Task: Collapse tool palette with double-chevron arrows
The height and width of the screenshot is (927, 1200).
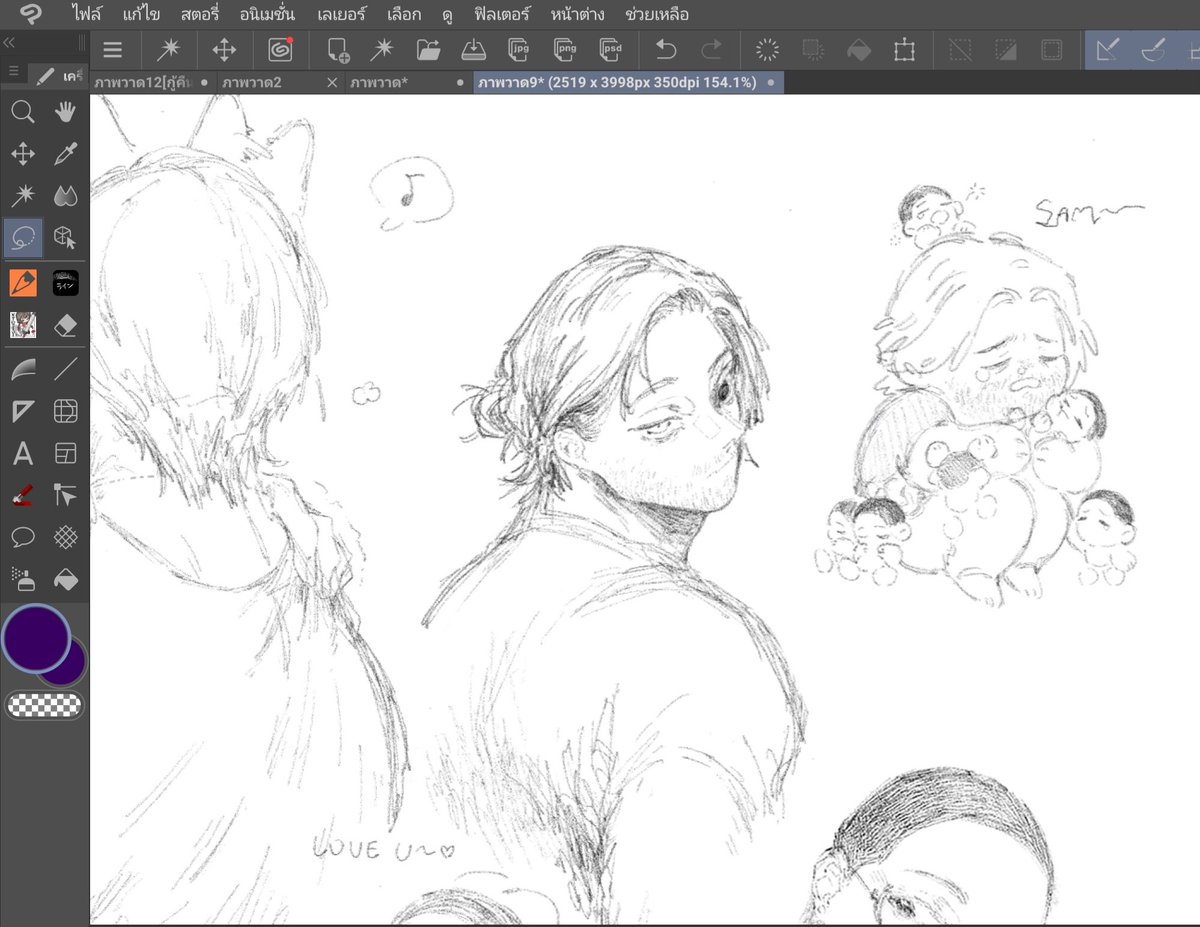Action: 8,43
